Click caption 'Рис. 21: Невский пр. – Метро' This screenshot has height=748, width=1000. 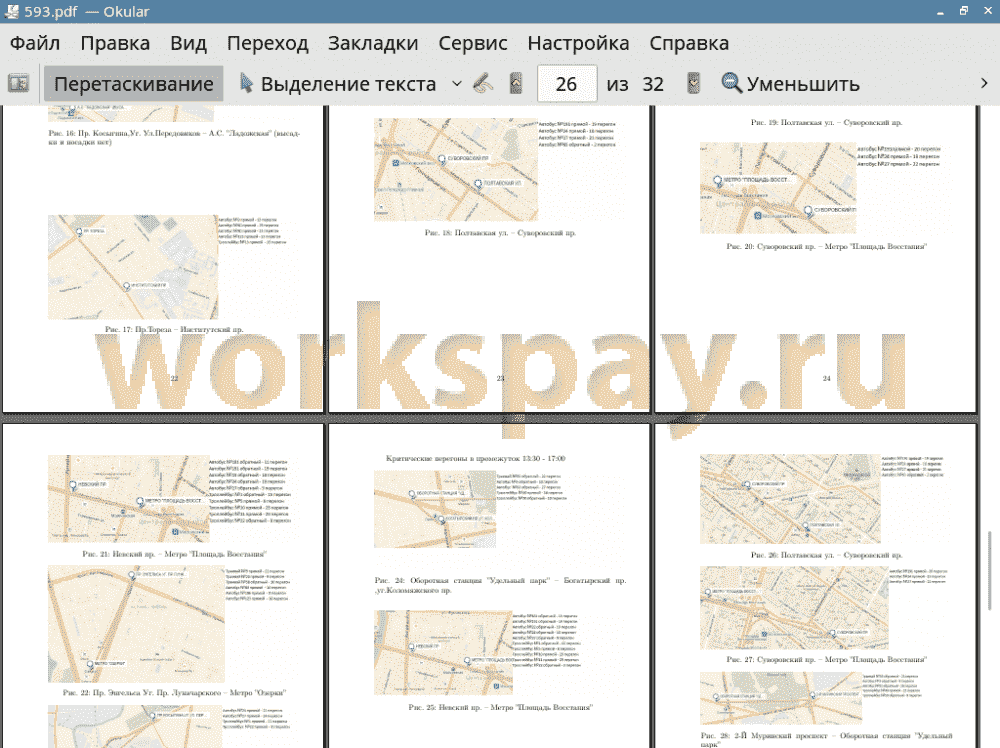click(x=174, y=554)
